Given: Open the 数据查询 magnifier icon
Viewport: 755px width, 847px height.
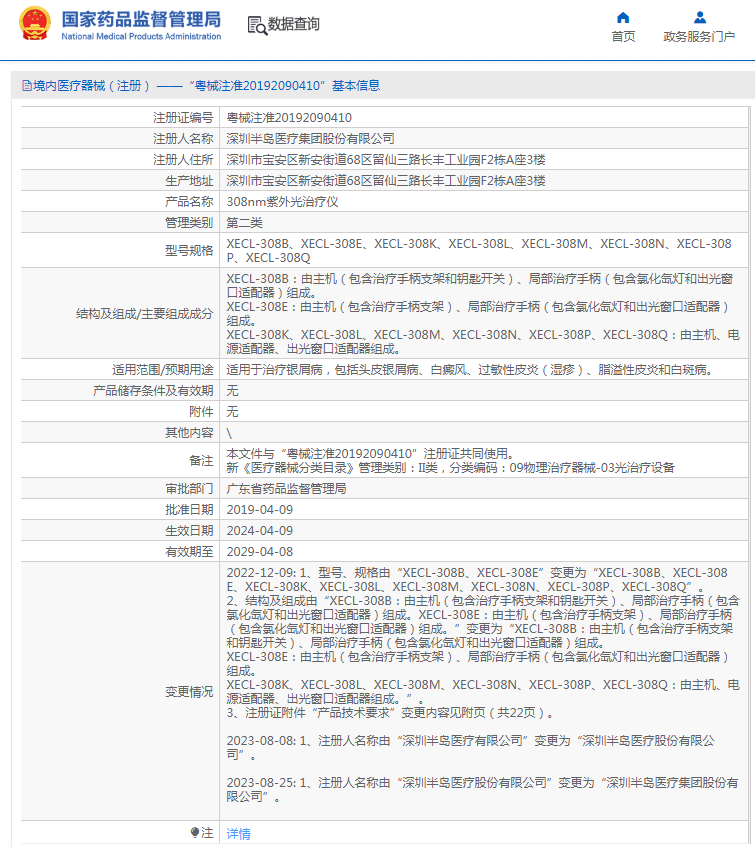Looking at the screenshot, I should 257,25.
